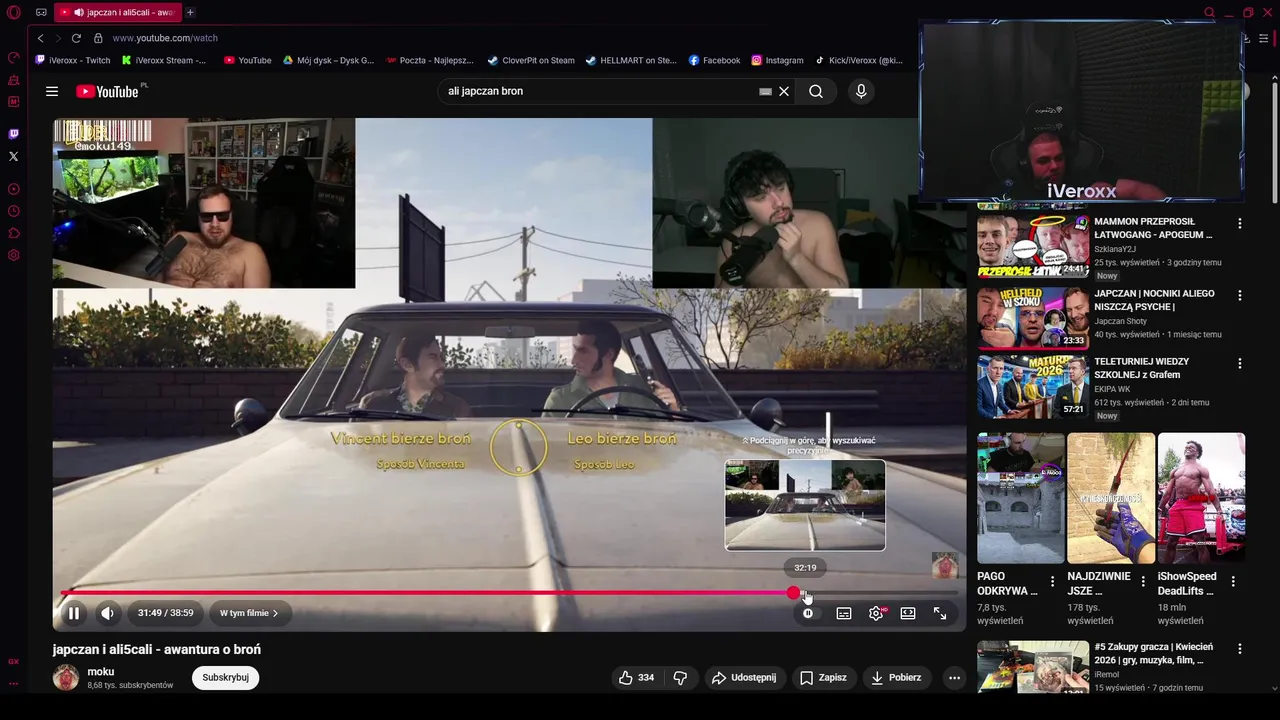This screenshot has height=720, width=1280.
Task: Like the video (334 likes)
Action: tap(636, 677)
